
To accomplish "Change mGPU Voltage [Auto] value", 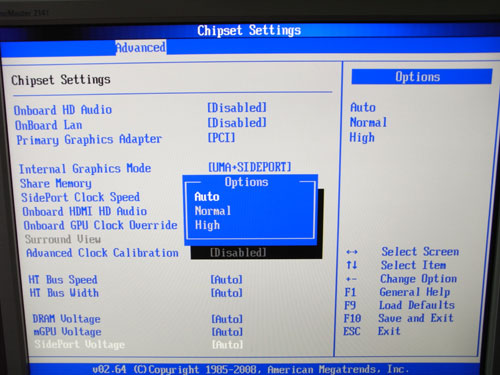I will click(x=227, y=332).
